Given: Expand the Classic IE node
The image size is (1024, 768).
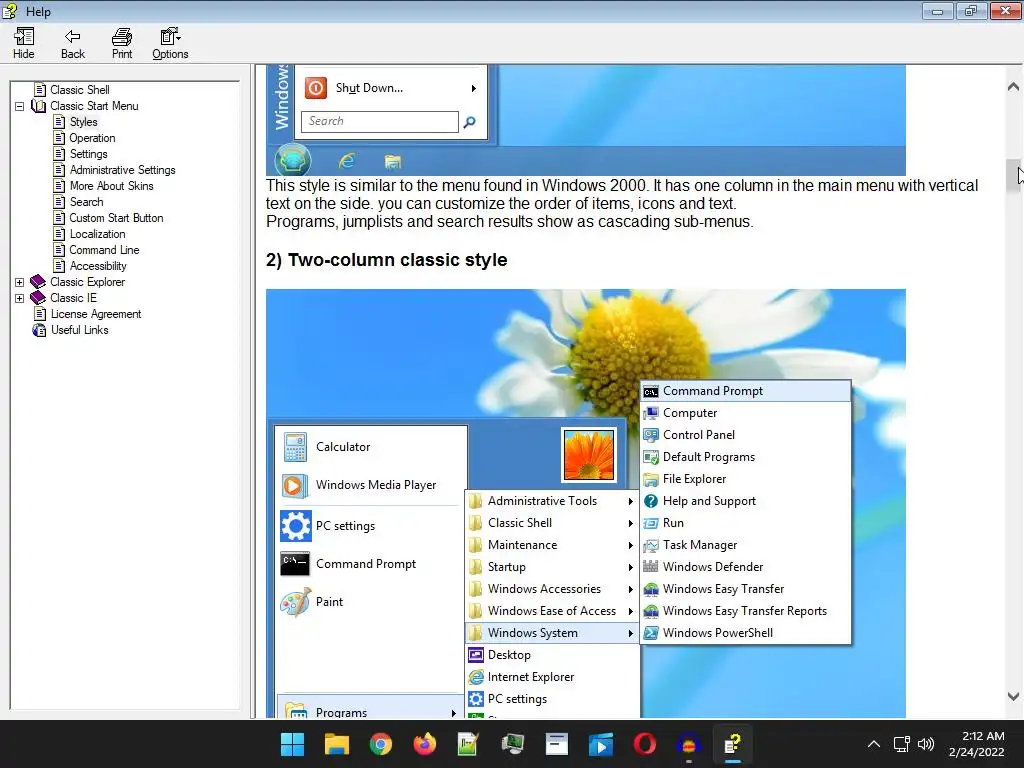Looking at the screenshot, I should pyautogui.click(x=20, y=298).
